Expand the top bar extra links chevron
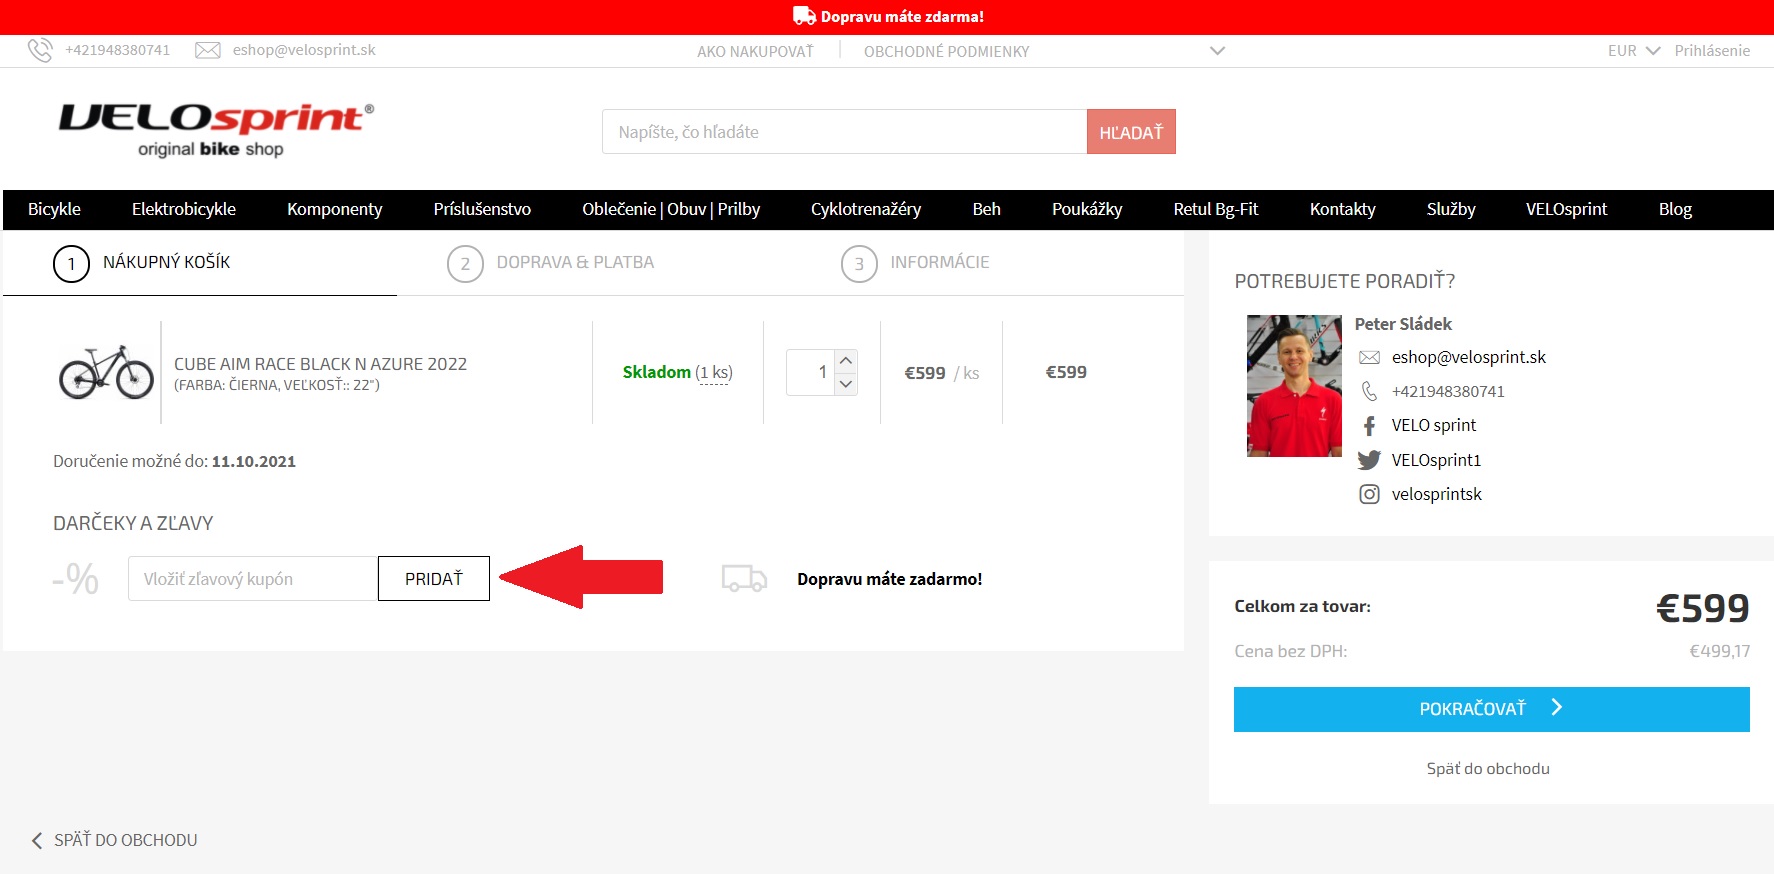The height and width of the screenshot is (874, 1774). click(x=1217, y=50)
